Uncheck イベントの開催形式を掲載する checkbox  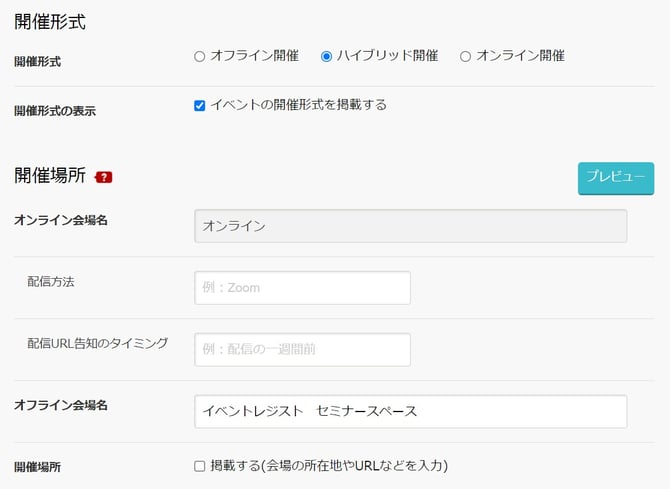(200, 105)
